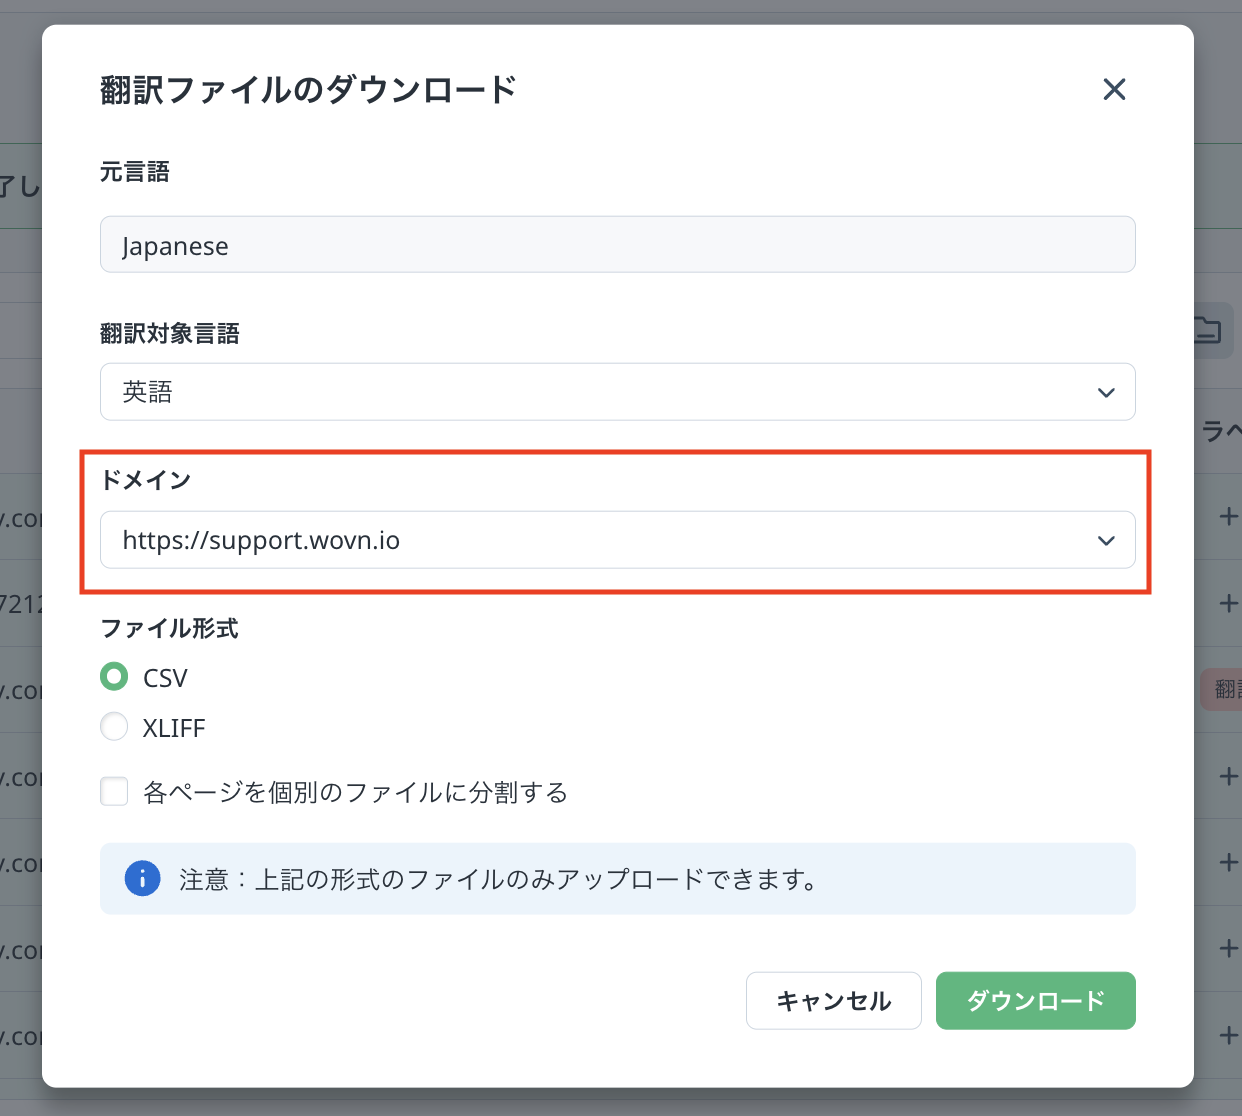Close the download dialog with the X icon
1242x1116 pixels.
point(1114,90)
